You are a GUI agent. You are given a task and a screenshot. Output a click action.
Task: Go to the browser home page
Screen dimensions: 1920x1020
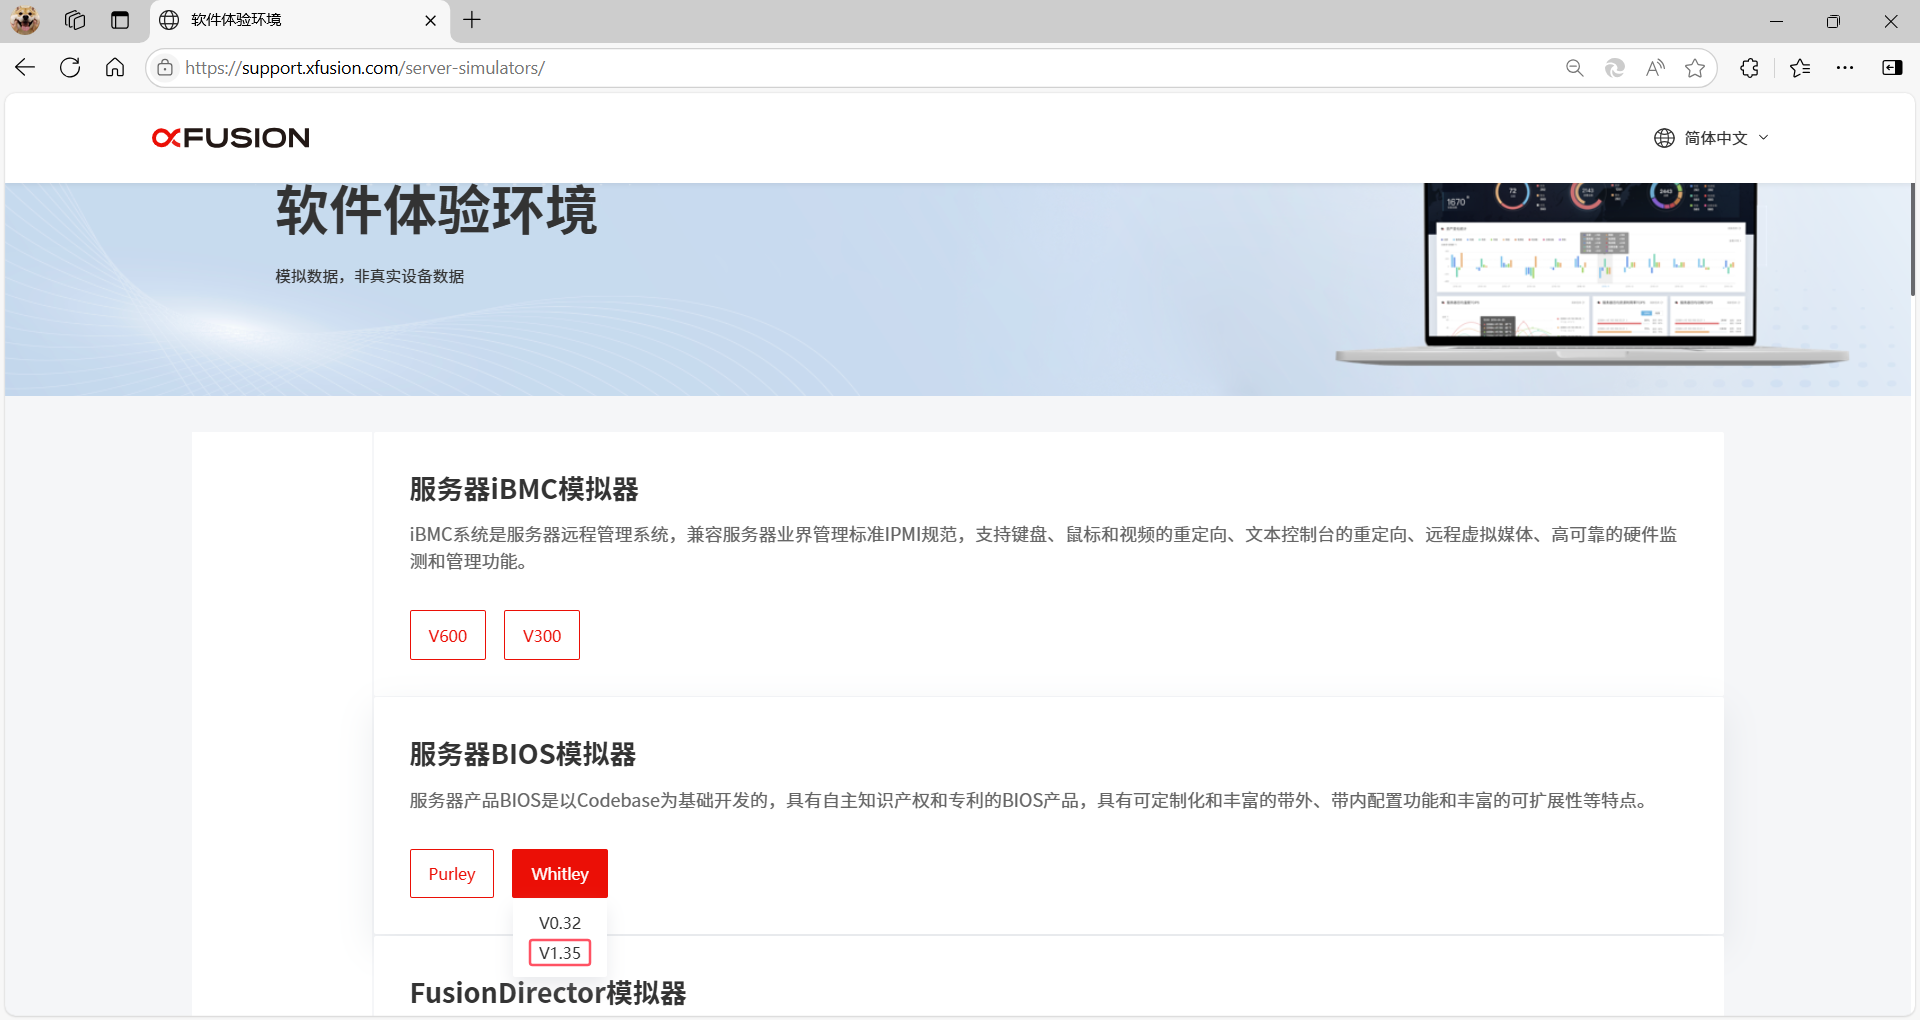[x=115, y=67]
